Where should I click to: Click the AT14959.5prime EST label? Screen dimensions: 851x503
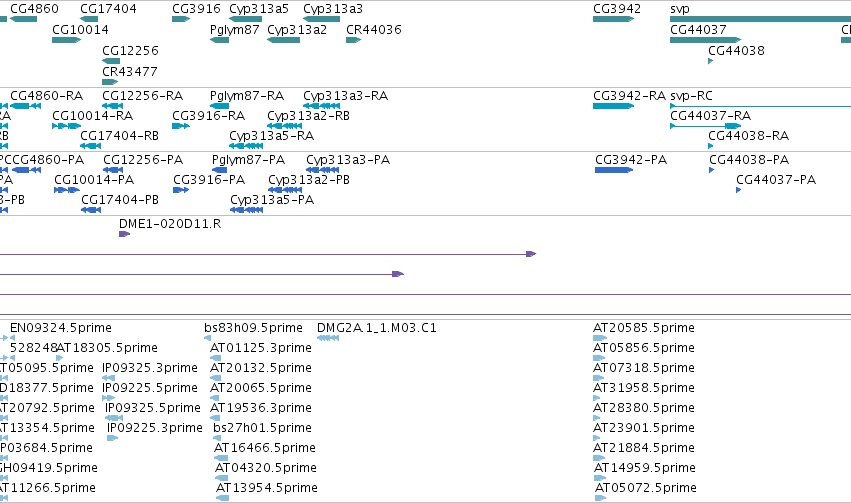click(x=645, y=469)
